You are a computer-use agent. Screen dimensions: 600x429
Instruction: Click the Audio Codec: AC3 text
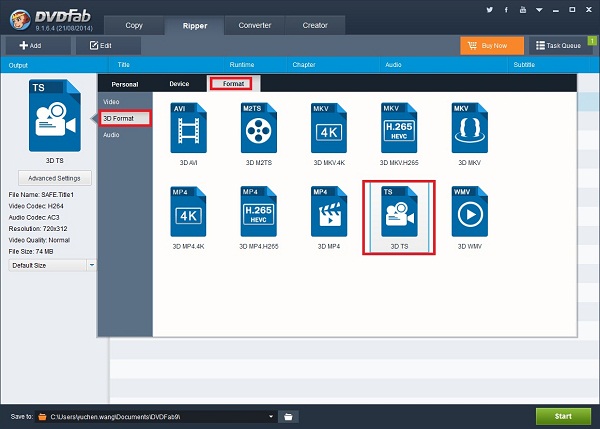tap(34, 217)
